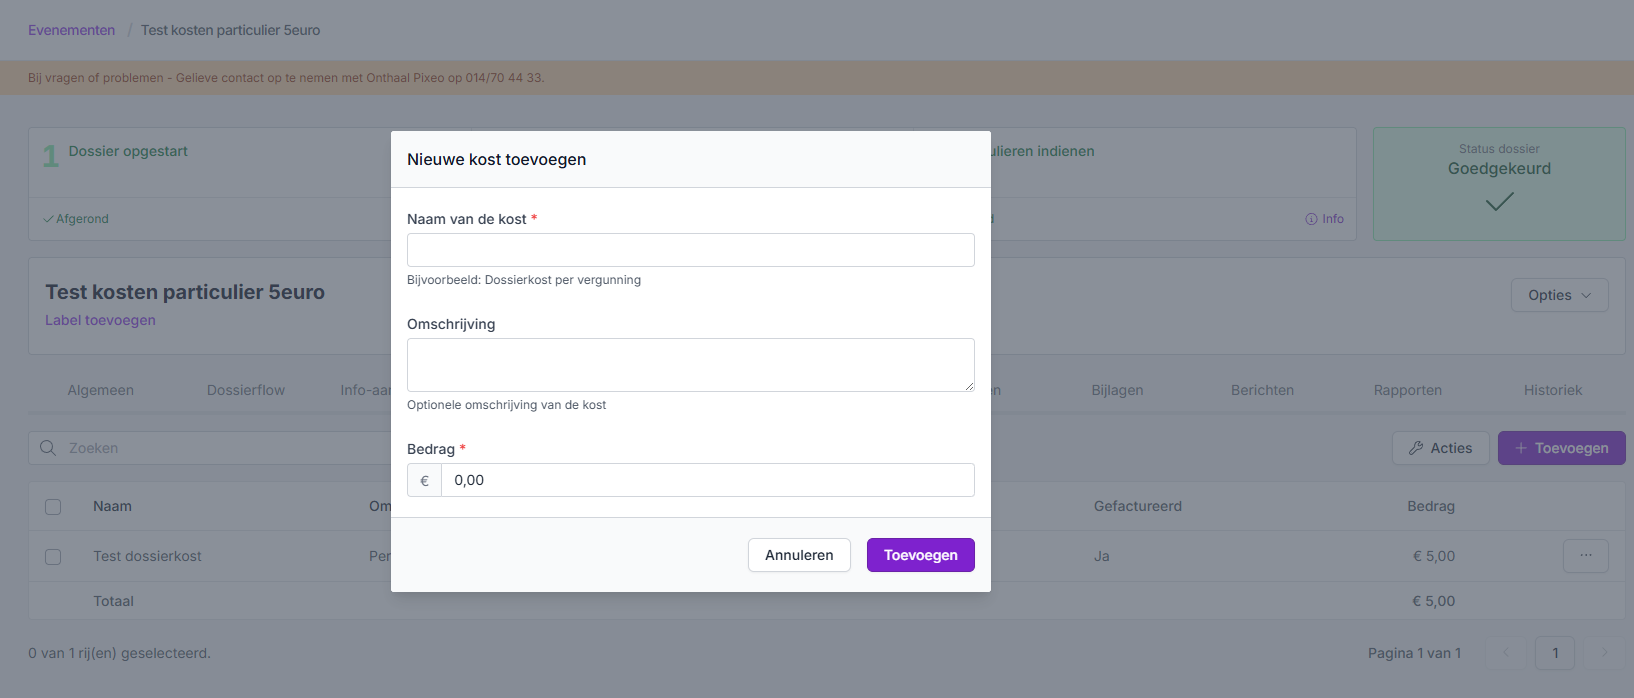Image resolution: width=1634 pixels, height=698 pixels.
Task: Click the search magnifier icon
Action: 47,448
